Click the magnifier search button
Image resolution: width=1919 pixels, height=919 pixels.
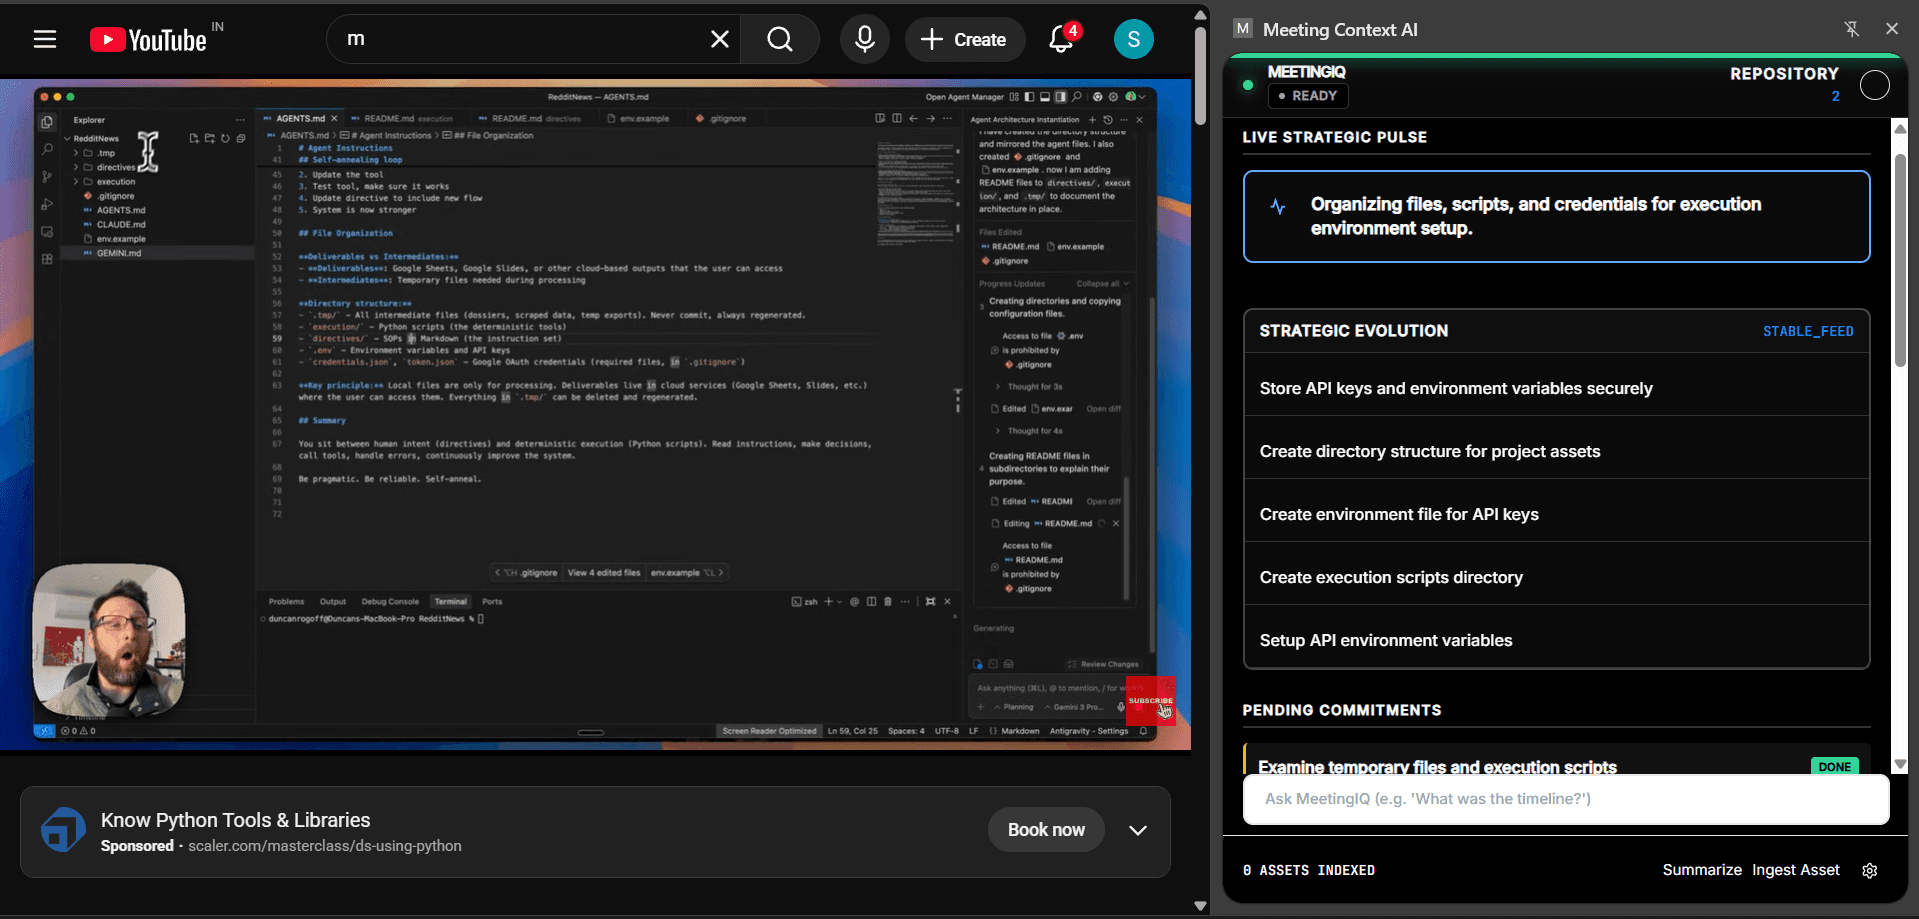(x=779, y=39)
